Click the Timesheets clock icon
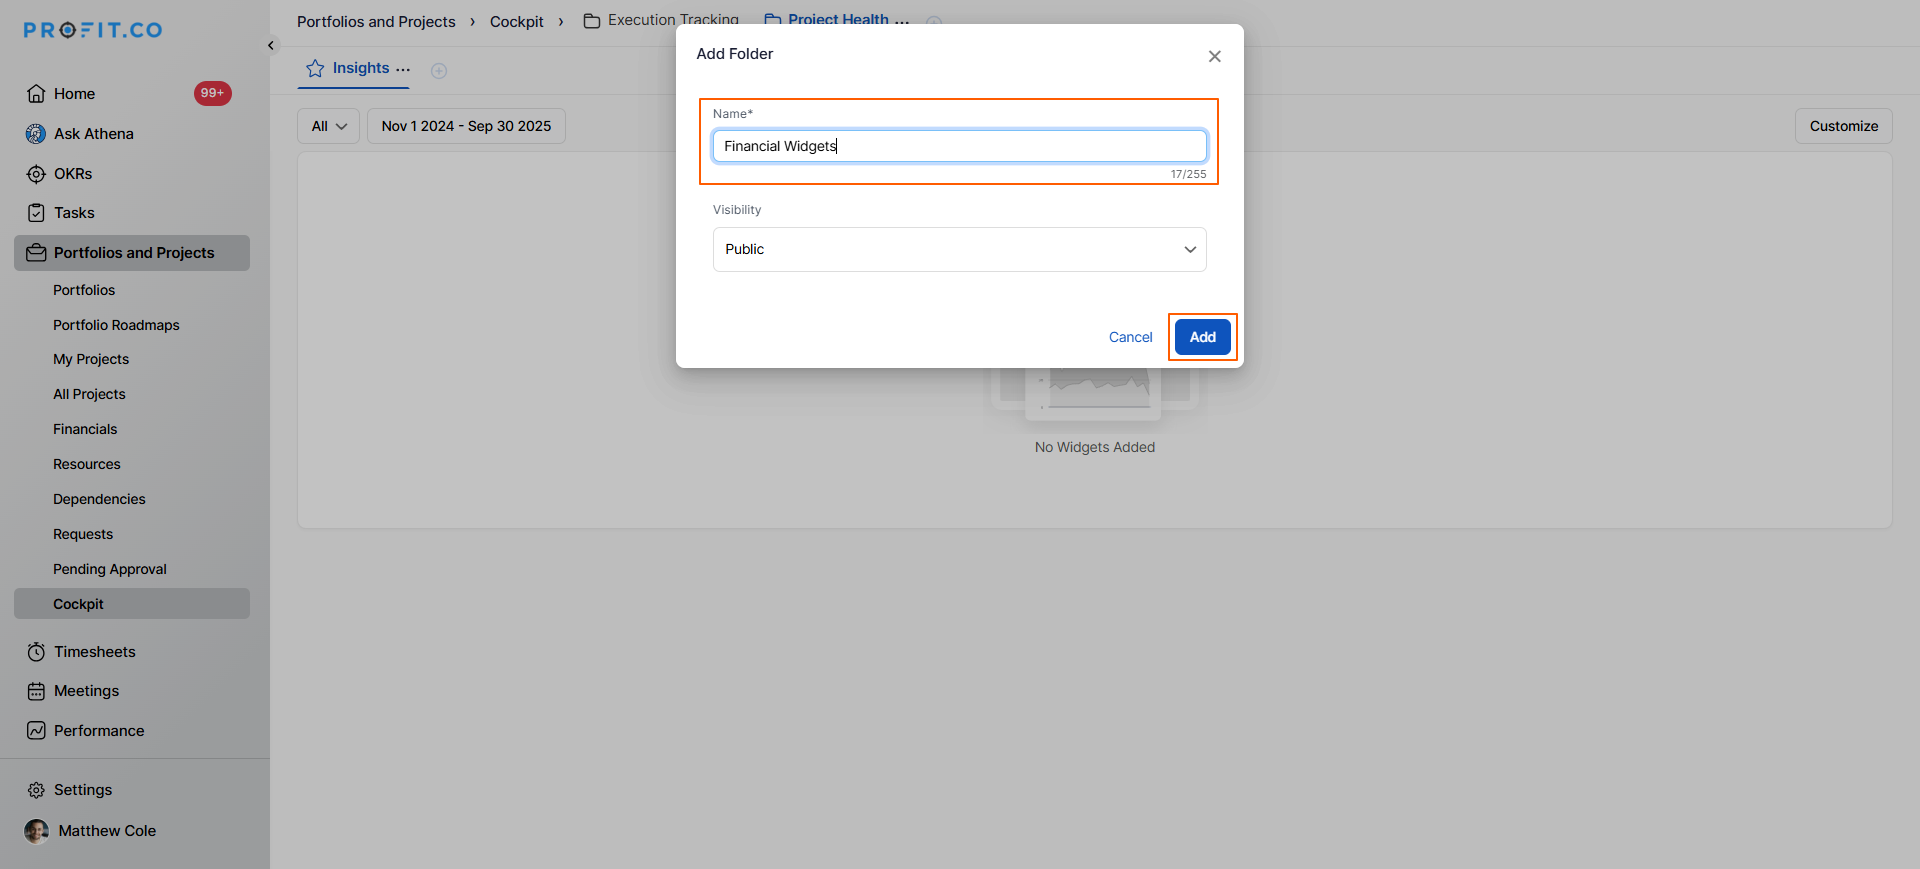Viewport: 1920px width, 869px height. coord(36,652)
